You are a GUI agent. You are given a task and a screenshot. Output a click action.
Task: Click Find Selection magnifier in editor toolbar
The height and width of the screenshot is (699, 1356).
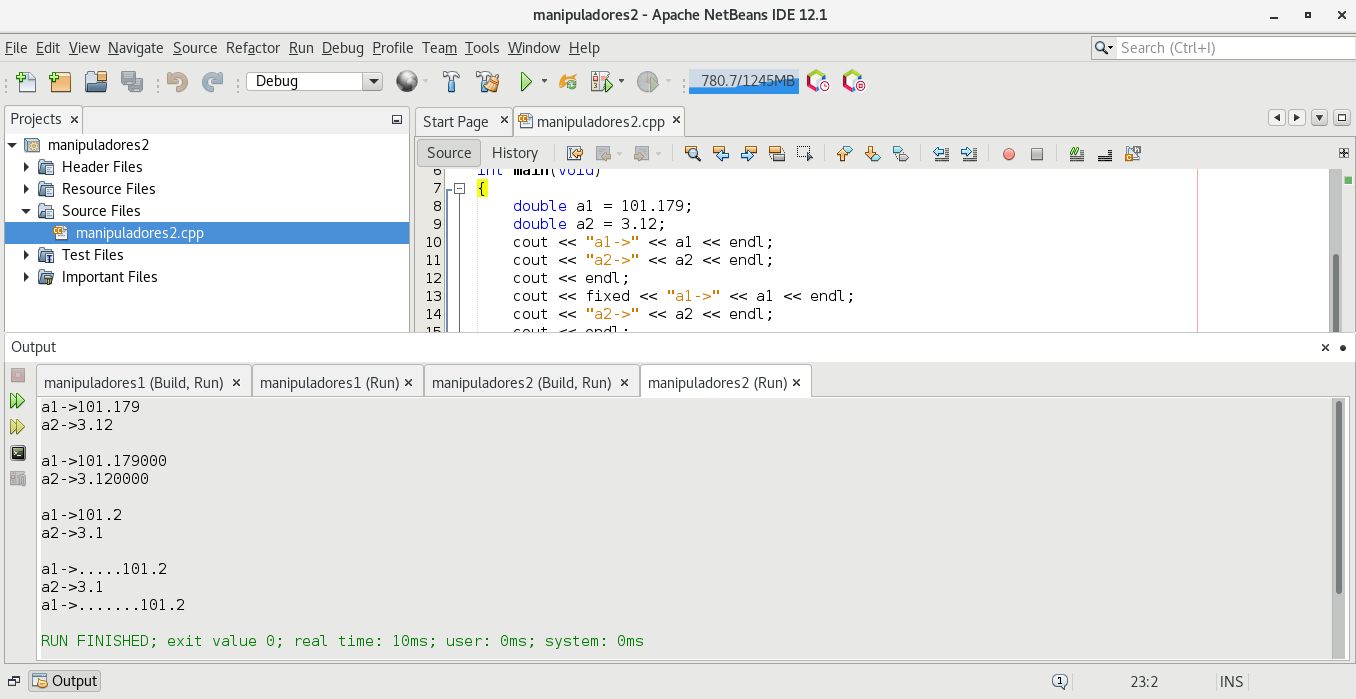[692, 154]
